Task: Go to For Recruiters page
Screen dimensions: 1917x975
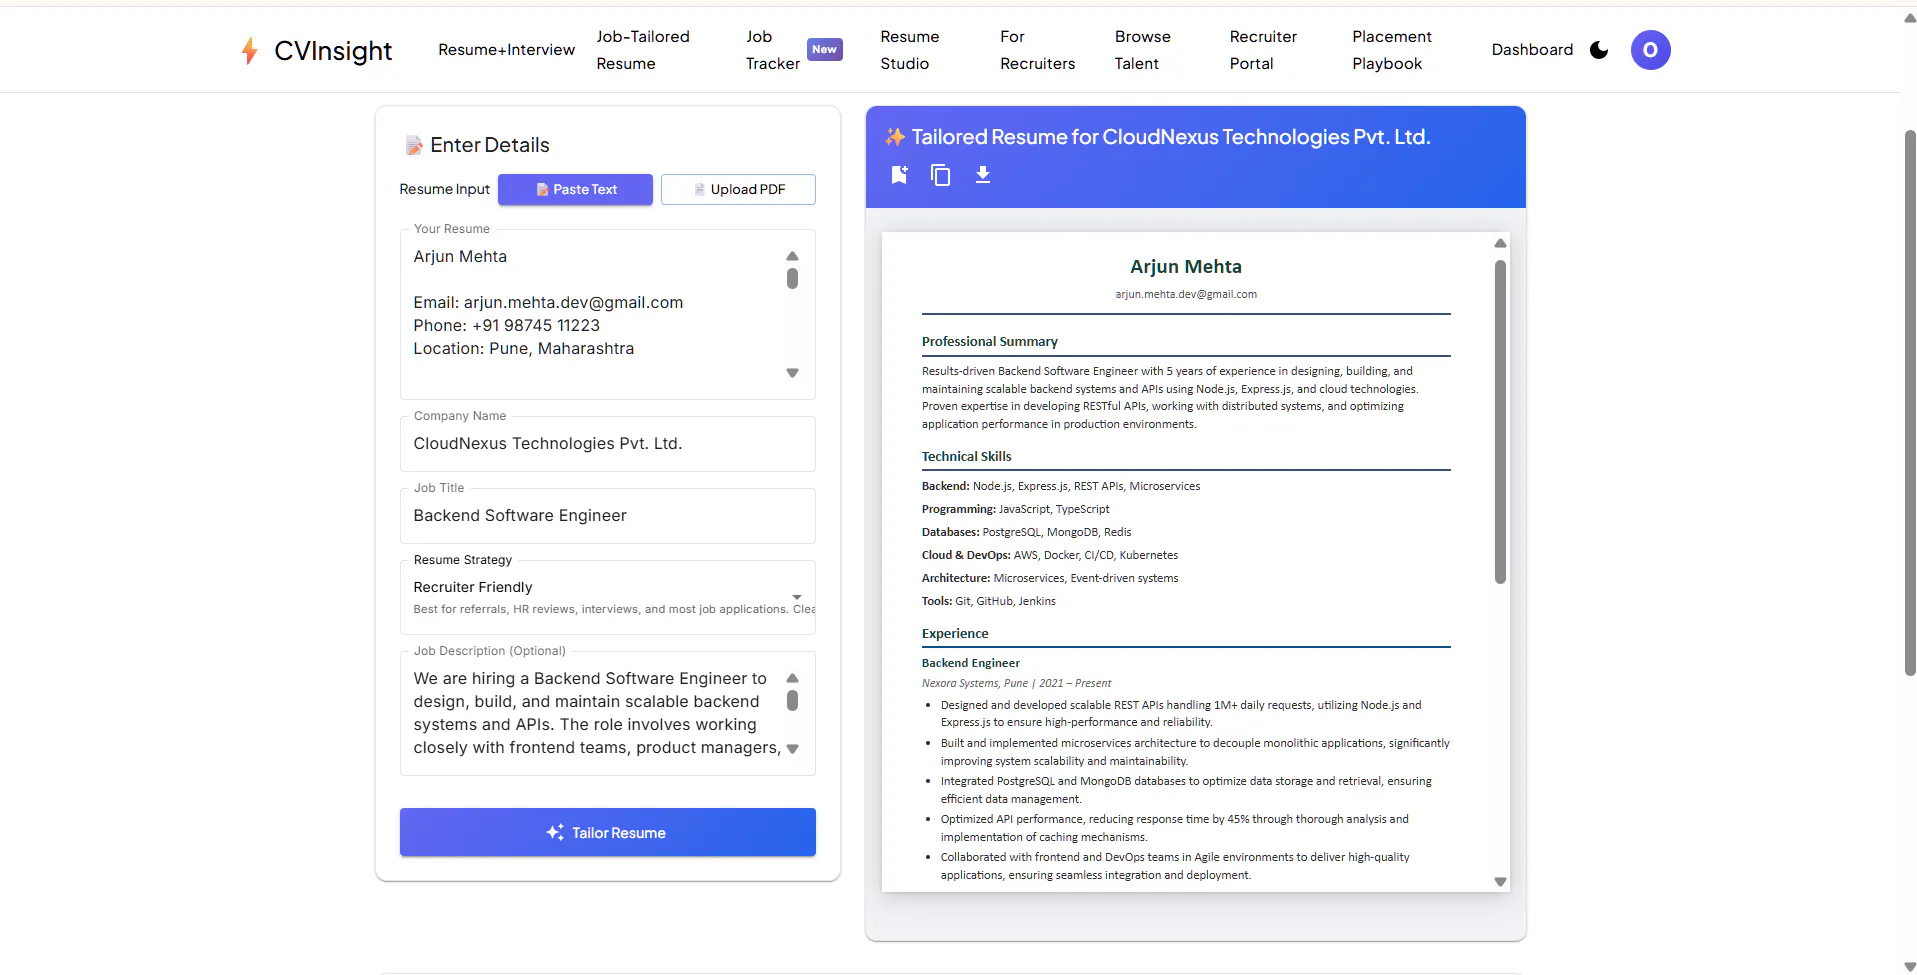Action: (x=1037, y=50)
